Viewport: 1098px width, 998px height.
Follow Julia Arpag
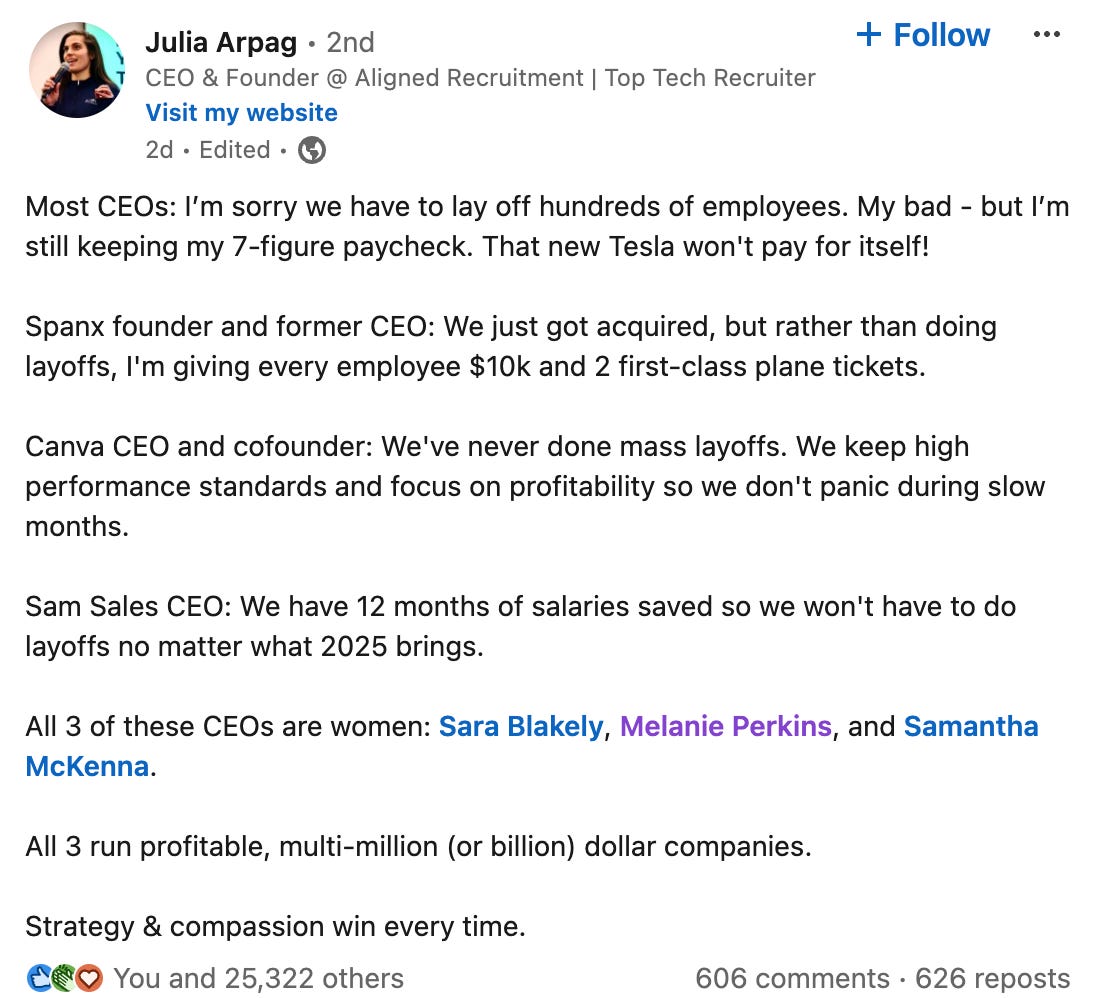pos(923,34)
